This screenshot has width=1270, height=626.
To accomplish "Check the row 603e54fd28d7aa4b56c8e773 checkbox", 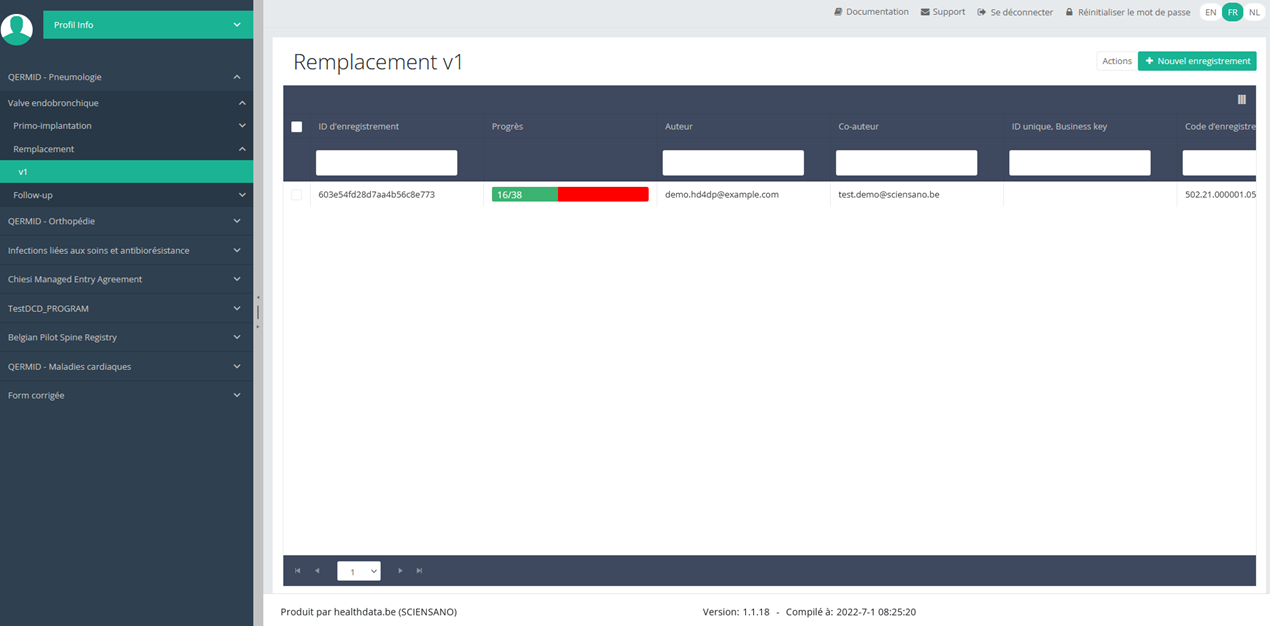I will (296, 195).
